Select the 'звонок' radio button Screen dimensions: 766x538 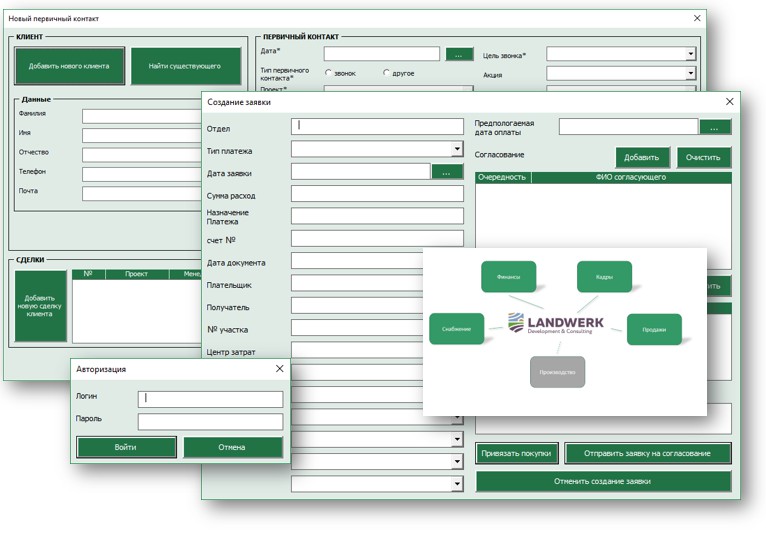coord(328,73)
